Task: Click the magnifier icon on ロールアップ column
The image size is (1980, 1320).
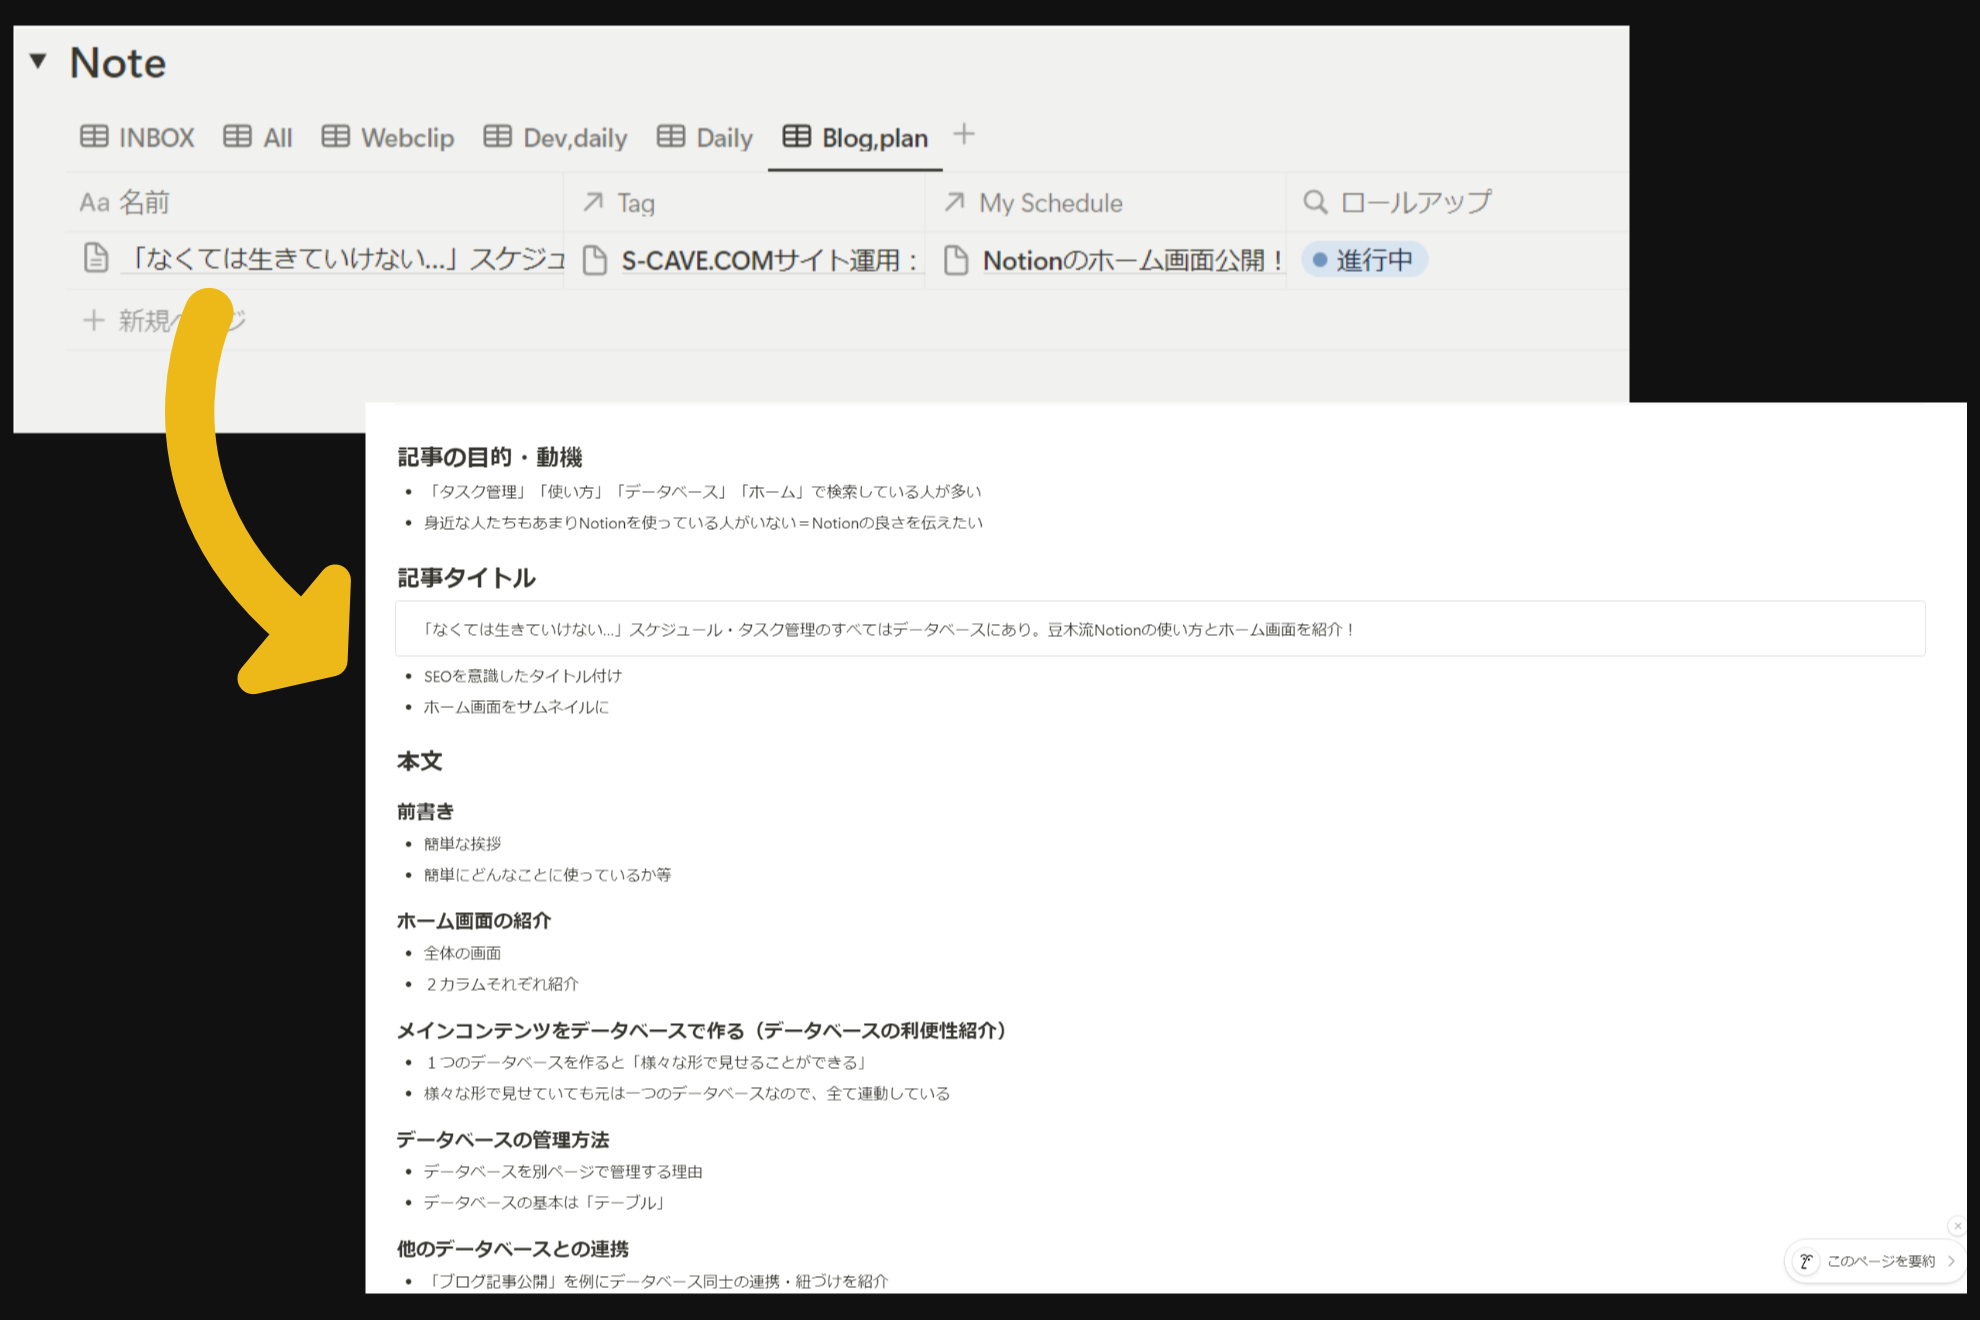Action: [x=1315, y=201]
